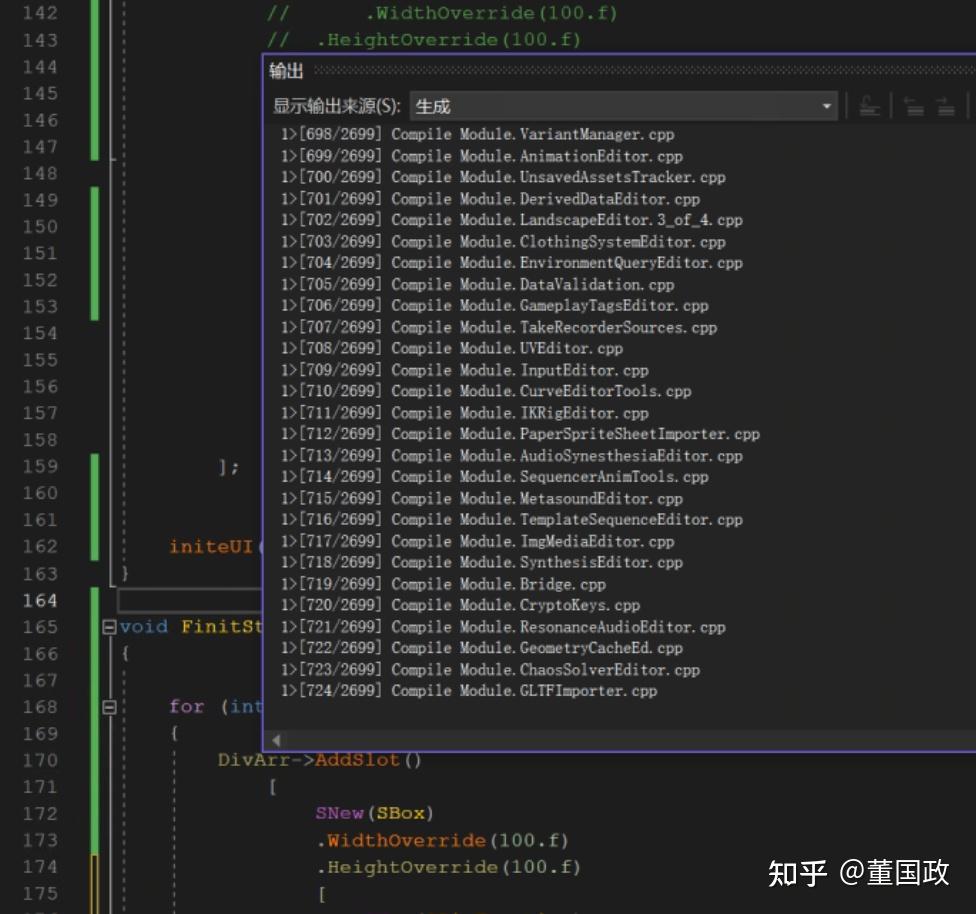Select output line Module.ClothingSystemEditor.cpp
The height and width of the screenshot is (914, 976).
(503, 242)
